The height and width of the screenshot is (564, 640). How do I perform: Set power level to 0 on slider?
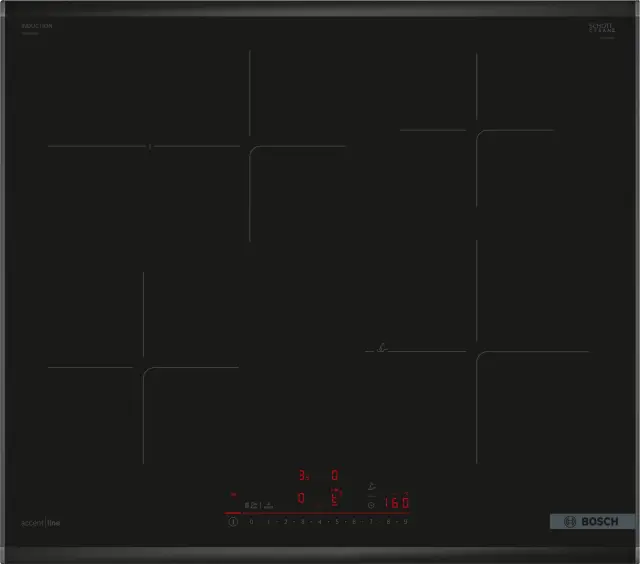[251, 522]
